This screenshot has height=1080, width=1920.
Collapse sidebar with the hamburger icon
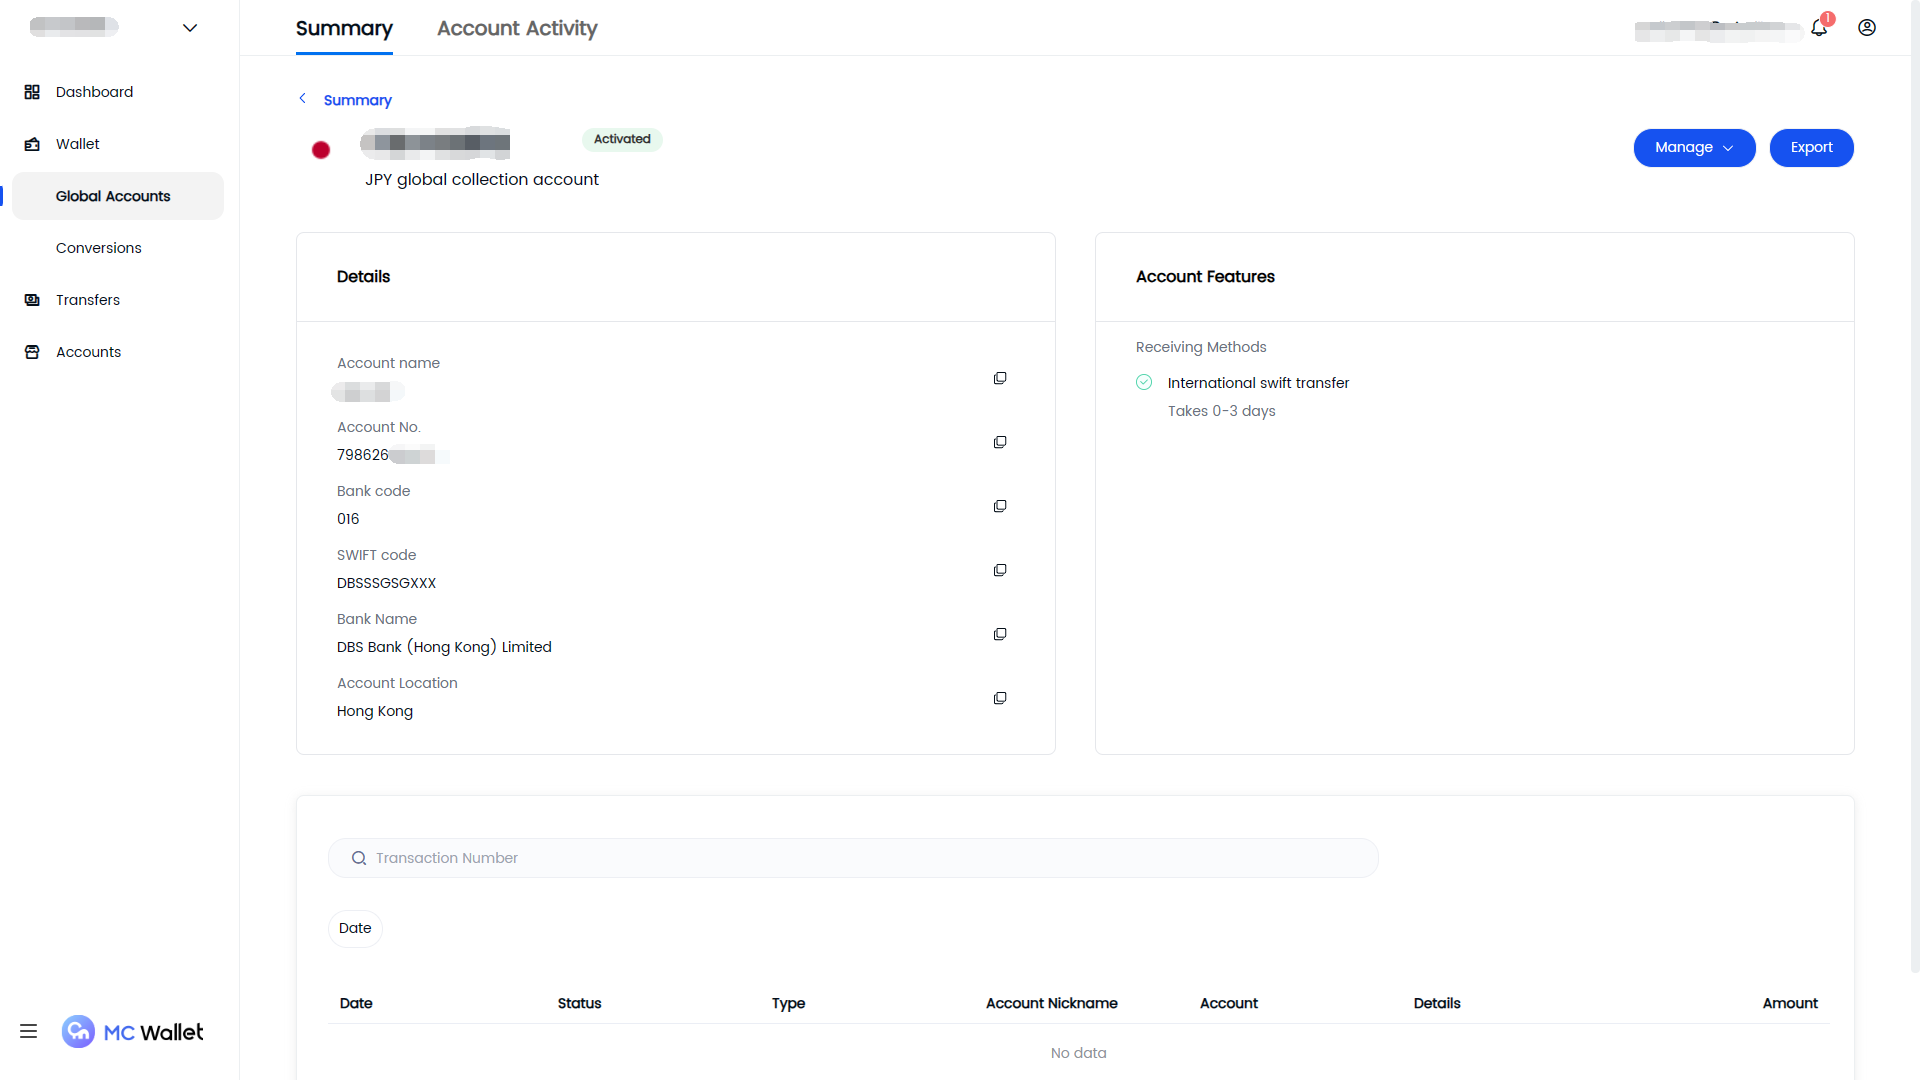tap(28, 1031)
